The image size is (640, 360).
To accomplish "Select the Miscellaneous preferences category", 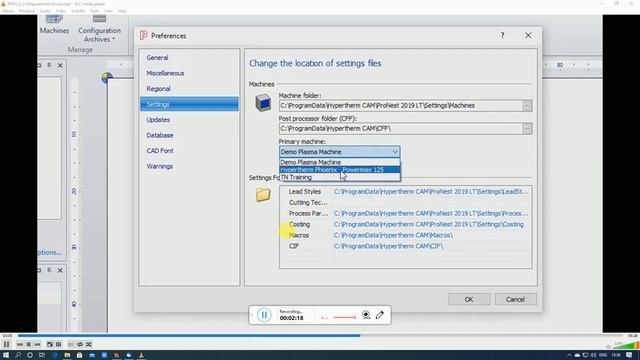I will (165, 73).
